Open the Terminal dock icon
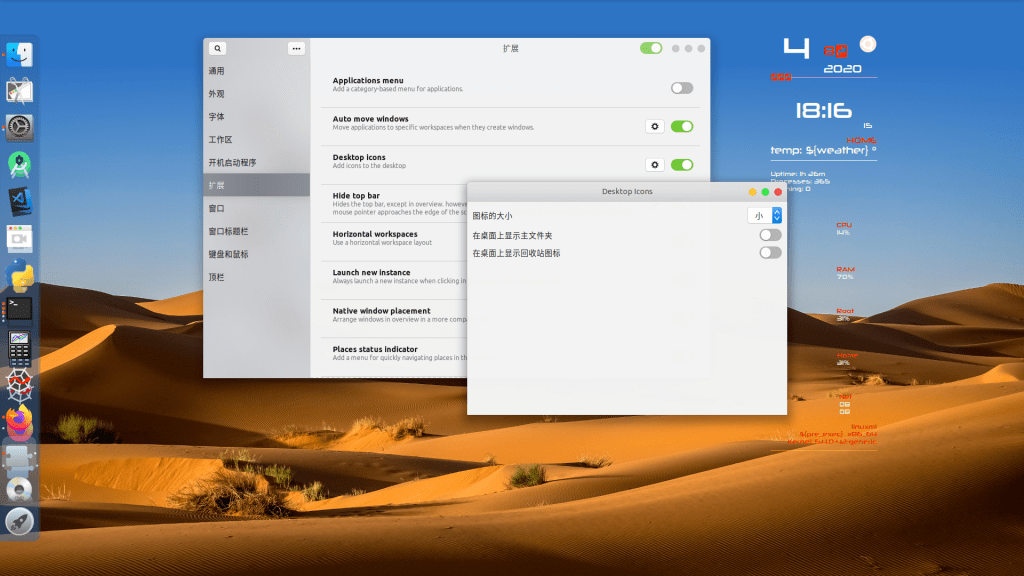 point(19,309)
